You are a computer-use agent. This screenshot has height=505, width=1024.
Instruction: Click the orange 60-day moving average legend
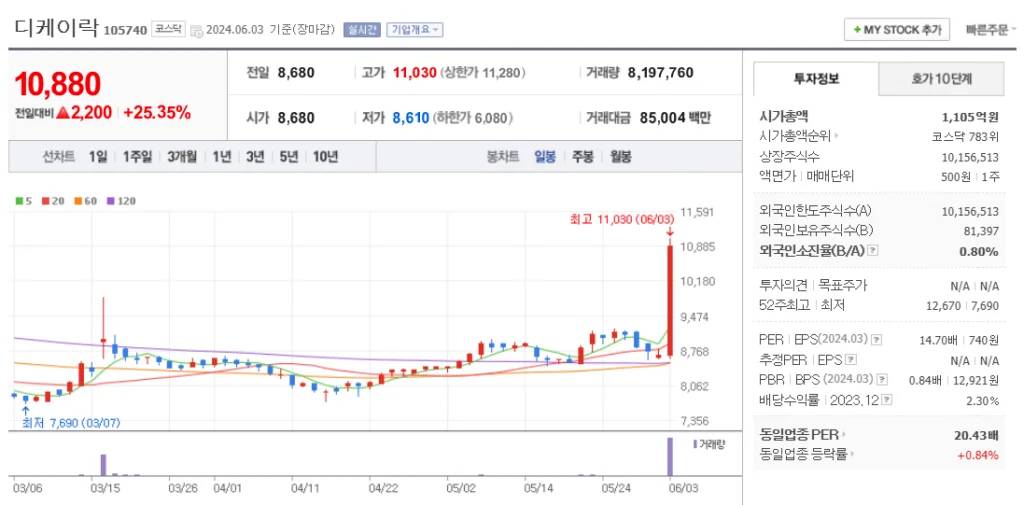[85, 201]
